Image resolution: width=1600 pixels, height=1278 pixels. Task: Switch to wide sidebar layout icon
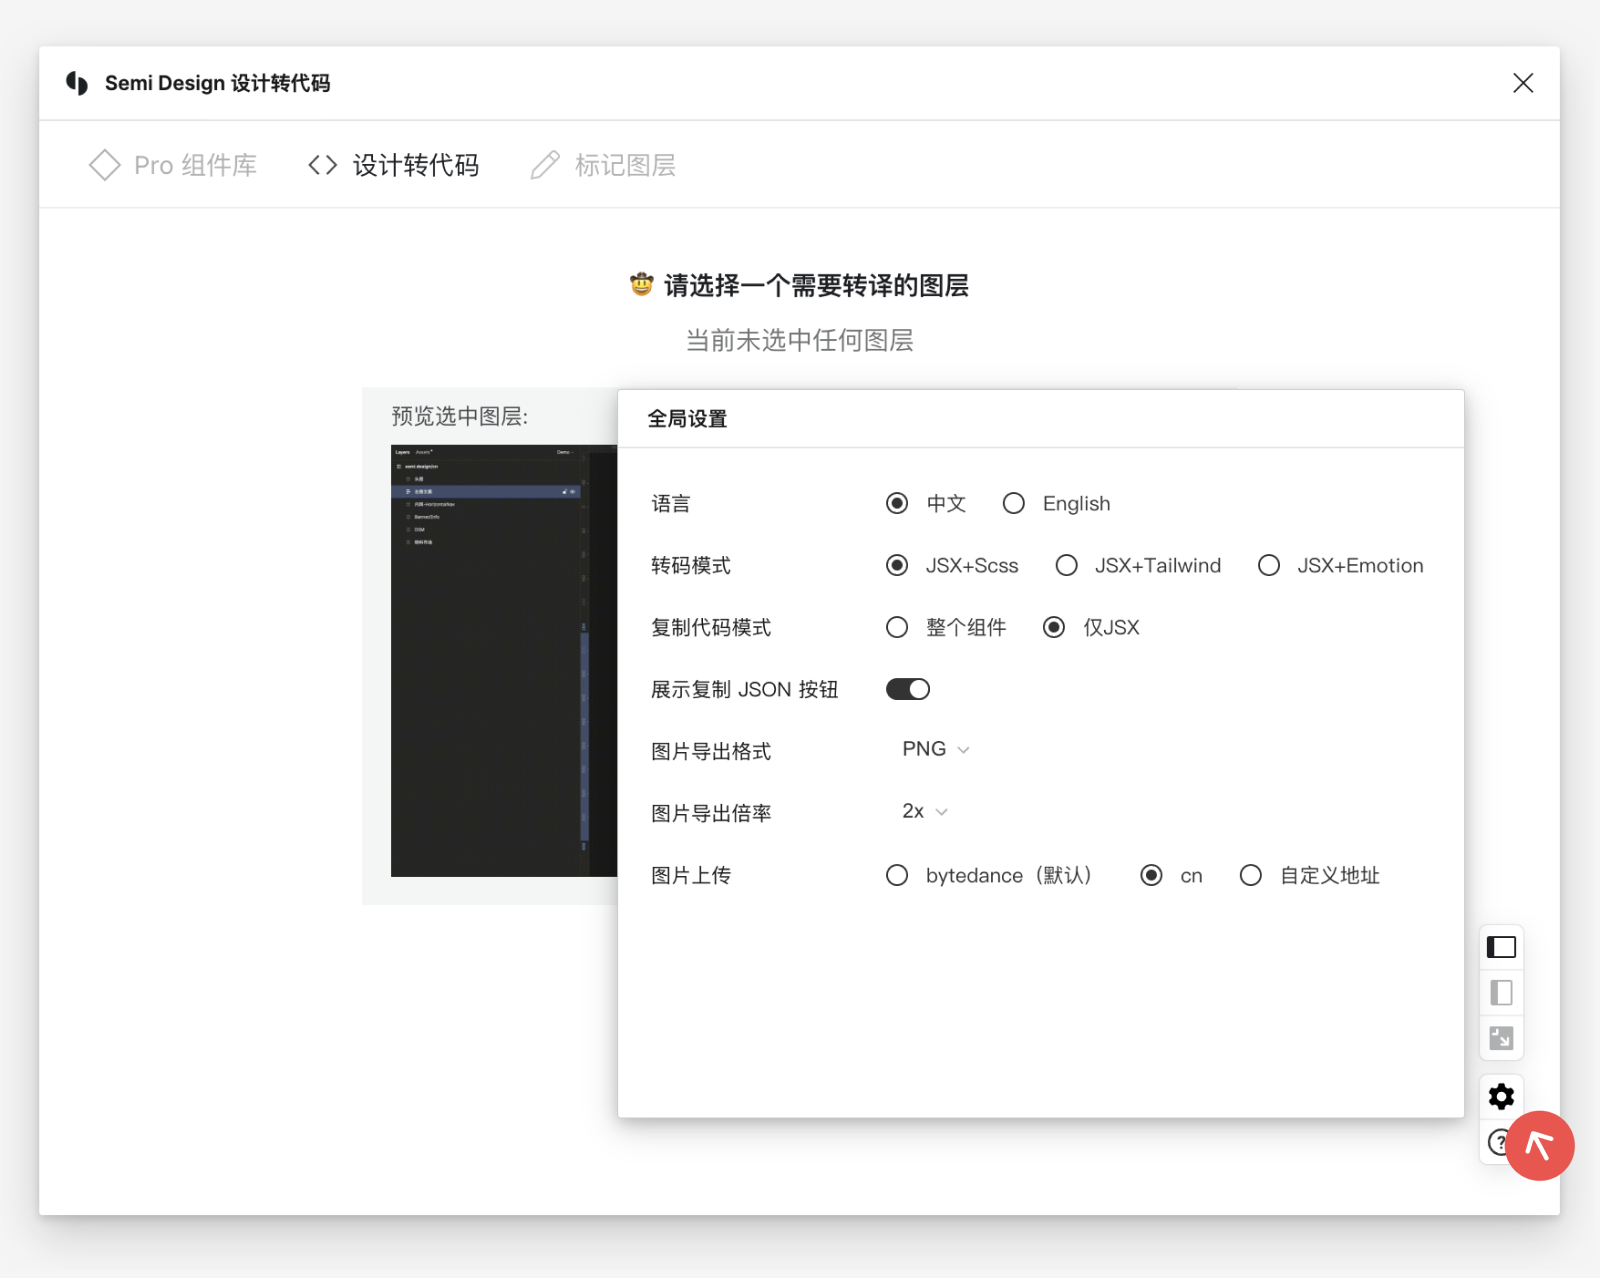1501,947
